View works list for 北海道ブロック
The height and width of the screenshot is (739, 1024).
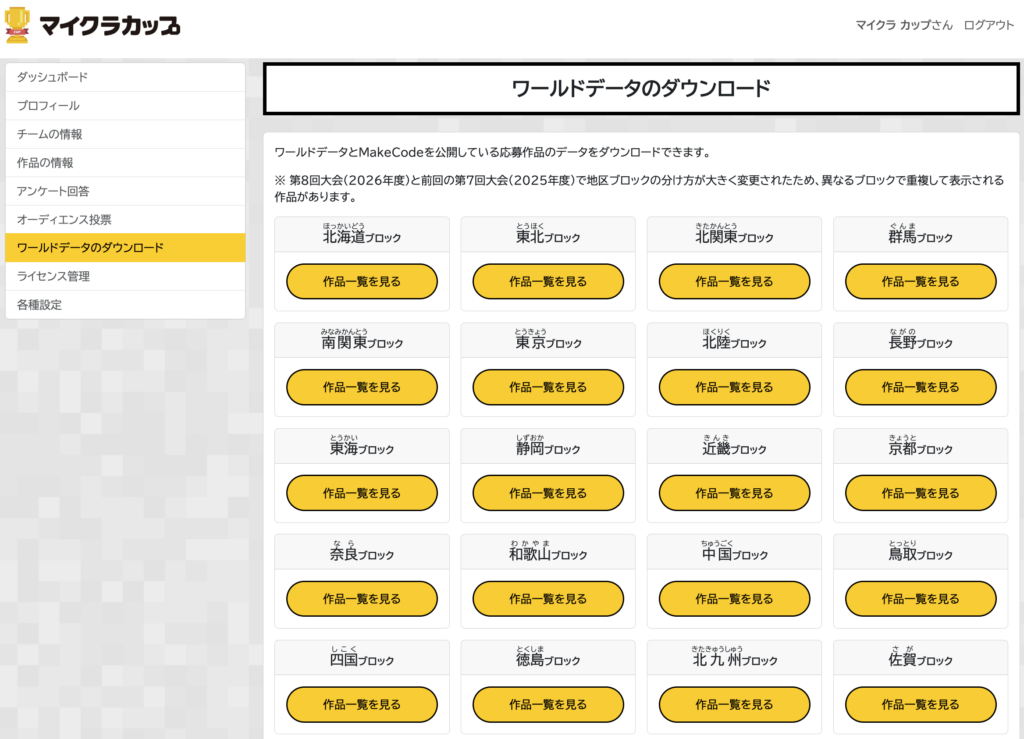[362, 281]
